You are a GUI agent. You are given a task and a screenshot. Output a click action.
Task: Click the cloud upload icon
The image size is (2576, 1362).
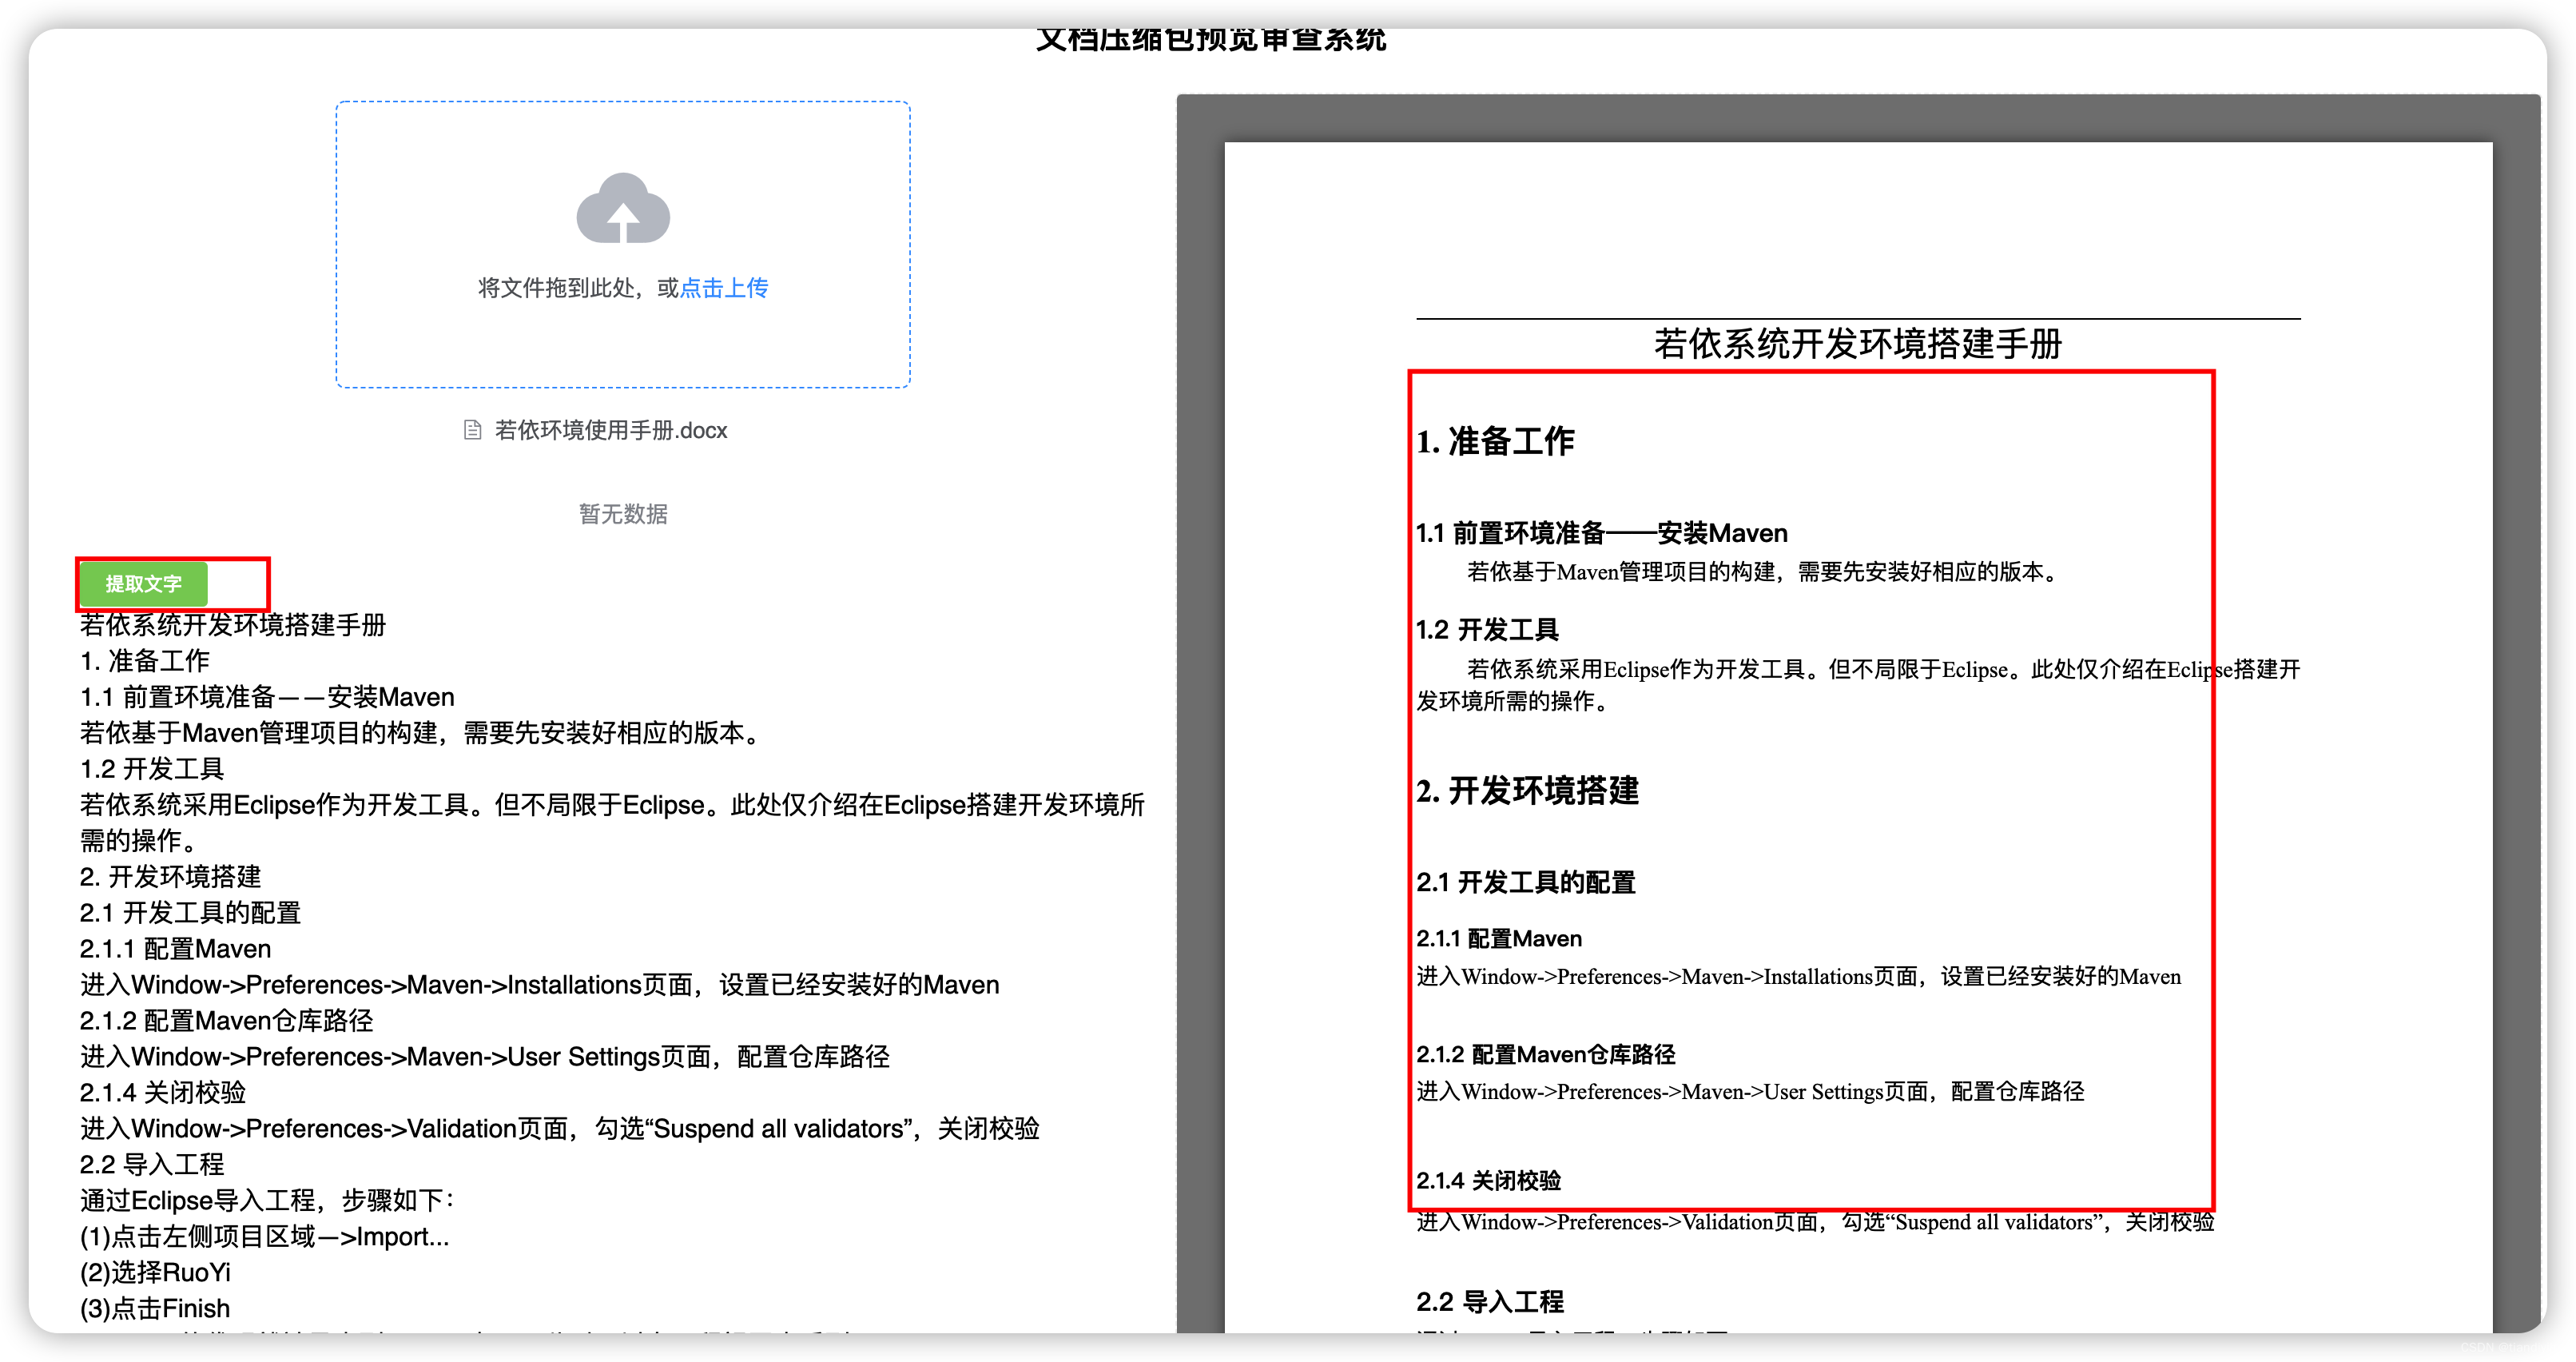click(x=622, y=209)
